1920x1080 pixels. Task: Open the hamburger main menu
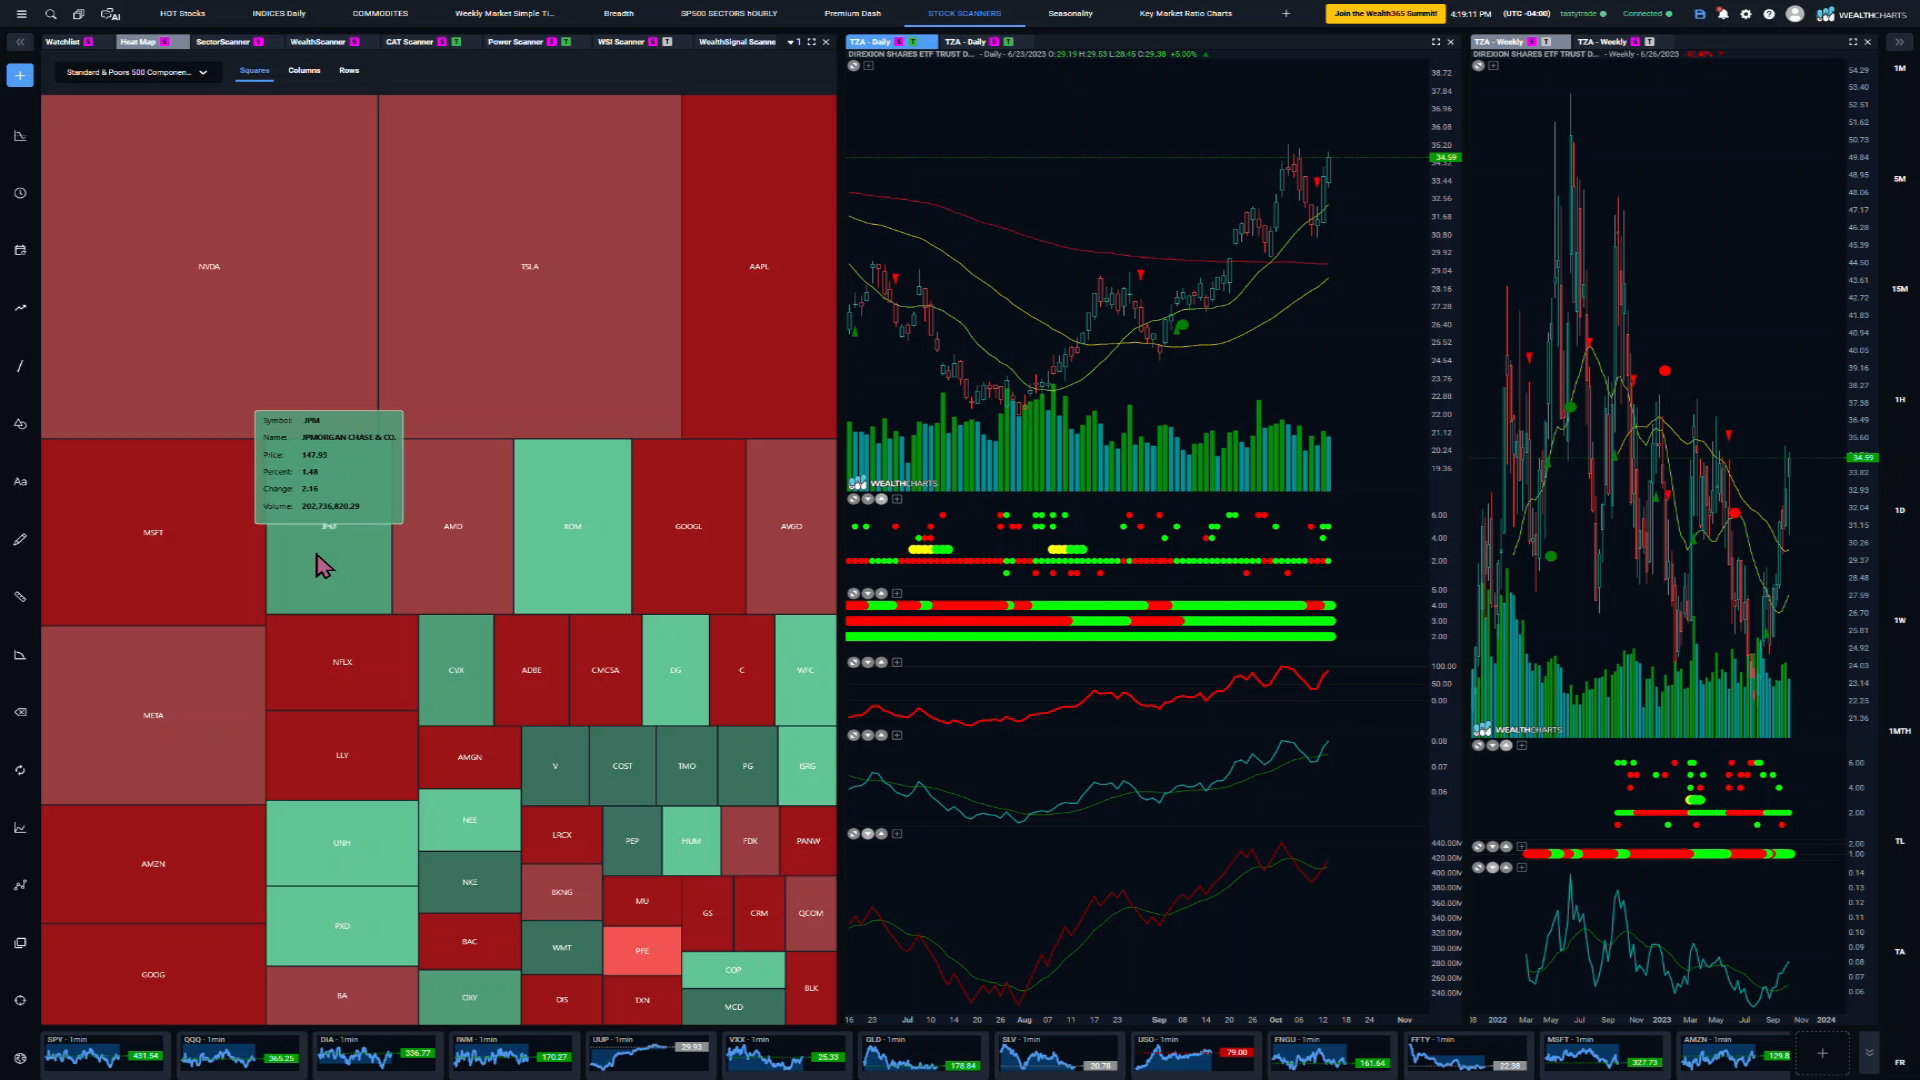[21, 14]
